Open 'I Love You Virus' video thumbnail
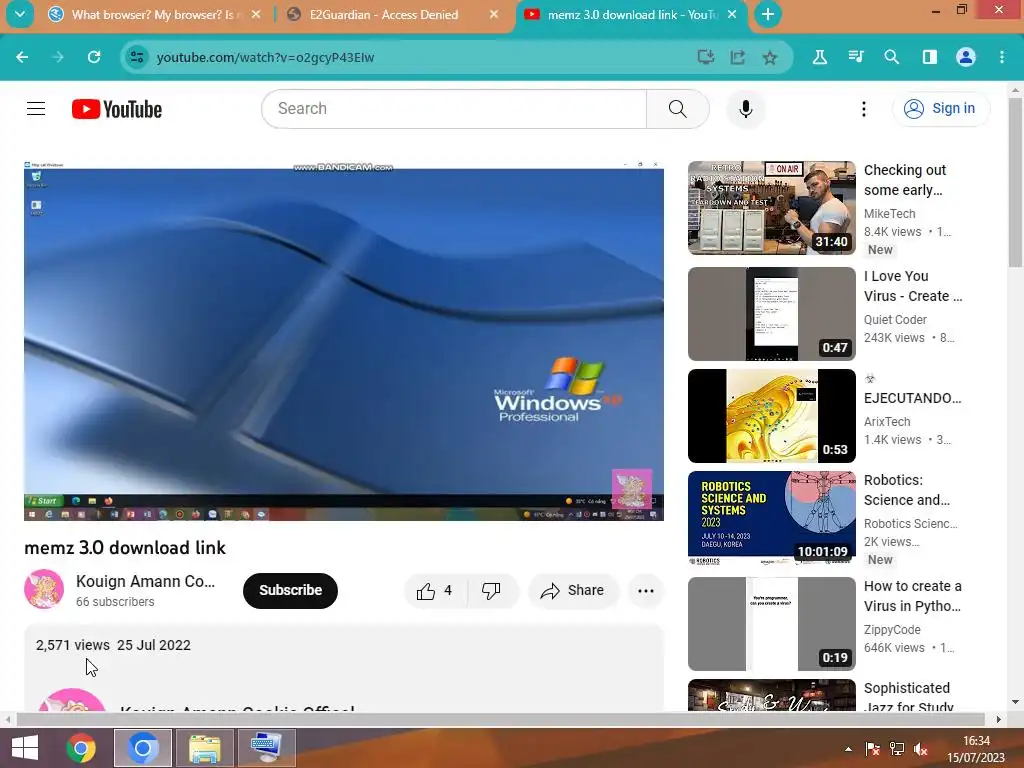The width and height of the screenshot is (1024, 768). [771, 313]
